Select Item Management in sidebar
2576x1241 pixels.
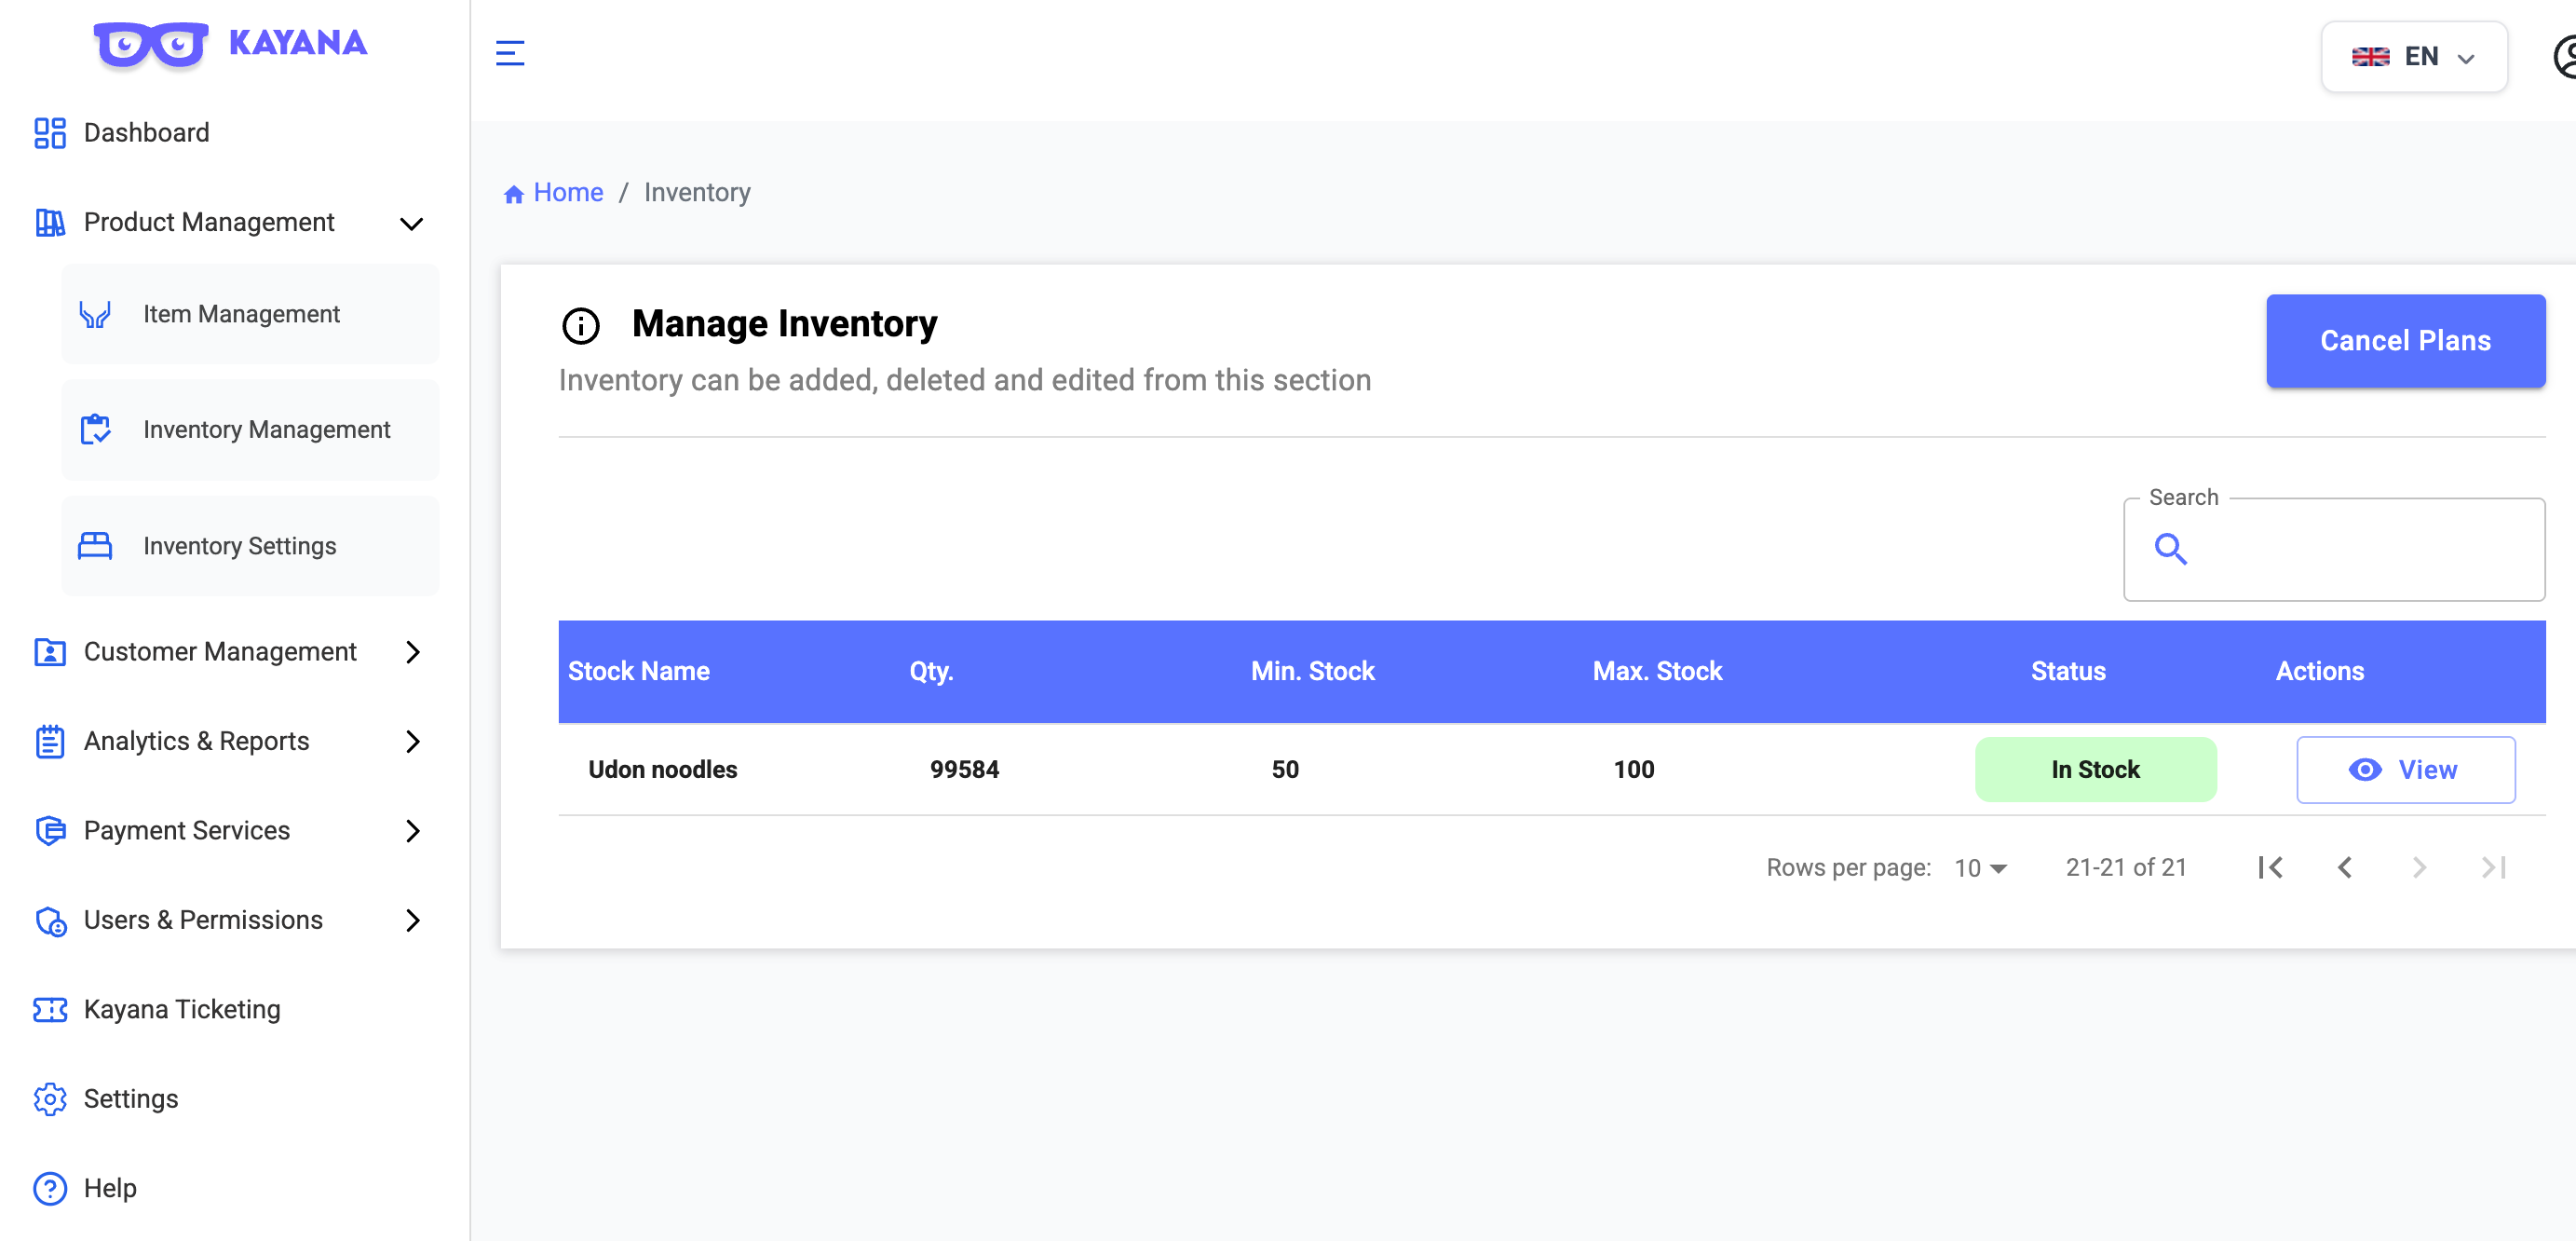click(x=250, y=314)
